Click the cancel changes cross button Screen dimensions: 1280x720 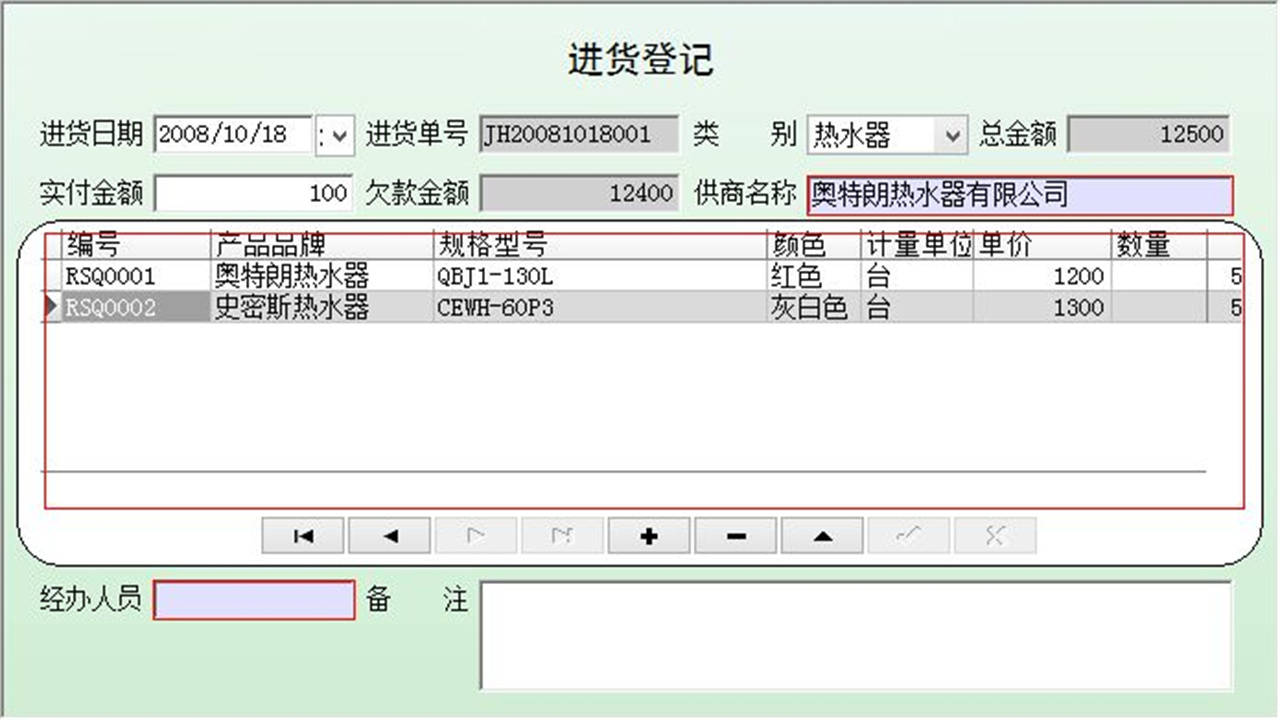994,535
